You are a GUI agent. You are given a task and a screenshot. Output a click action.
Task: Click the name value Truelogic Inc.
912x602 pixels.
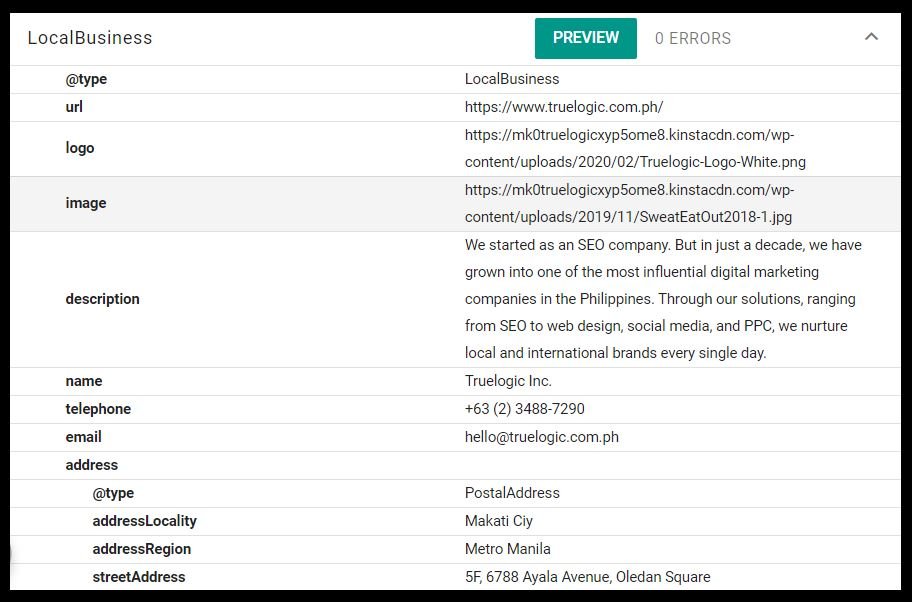pyautogui.click(x=508, y=381)
